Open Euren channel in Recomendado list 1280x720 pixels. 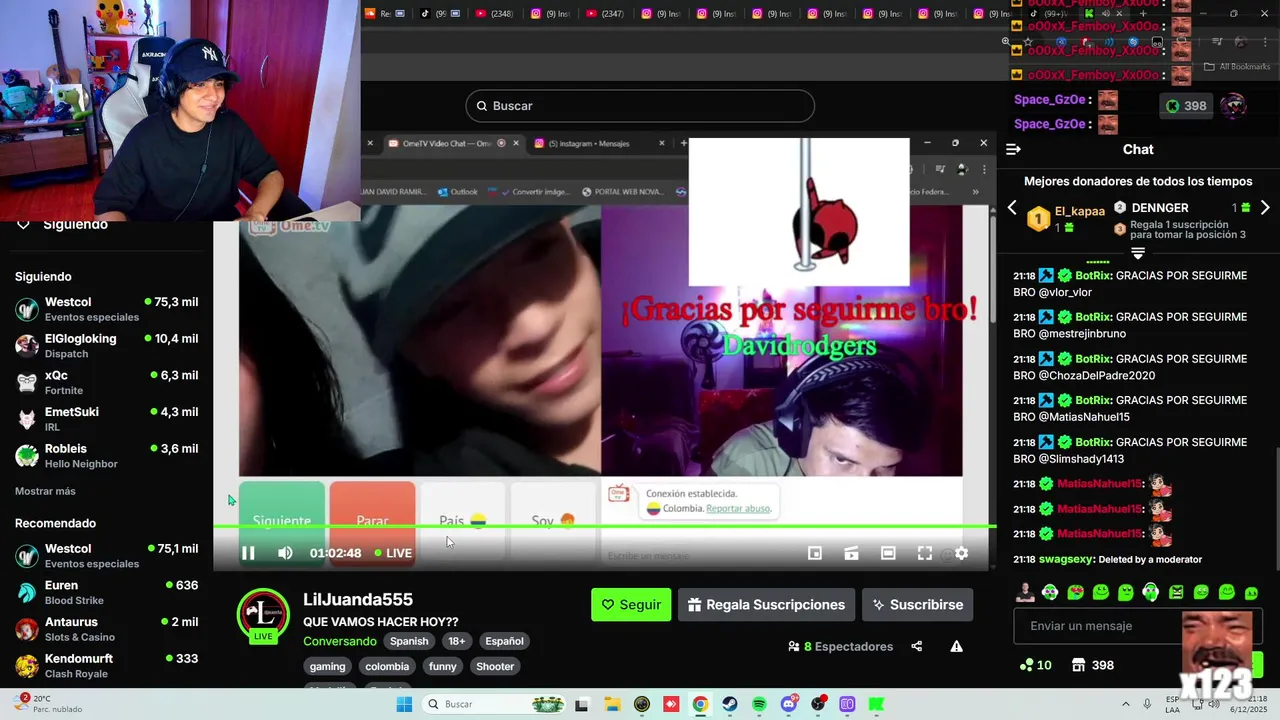(106, 592)
